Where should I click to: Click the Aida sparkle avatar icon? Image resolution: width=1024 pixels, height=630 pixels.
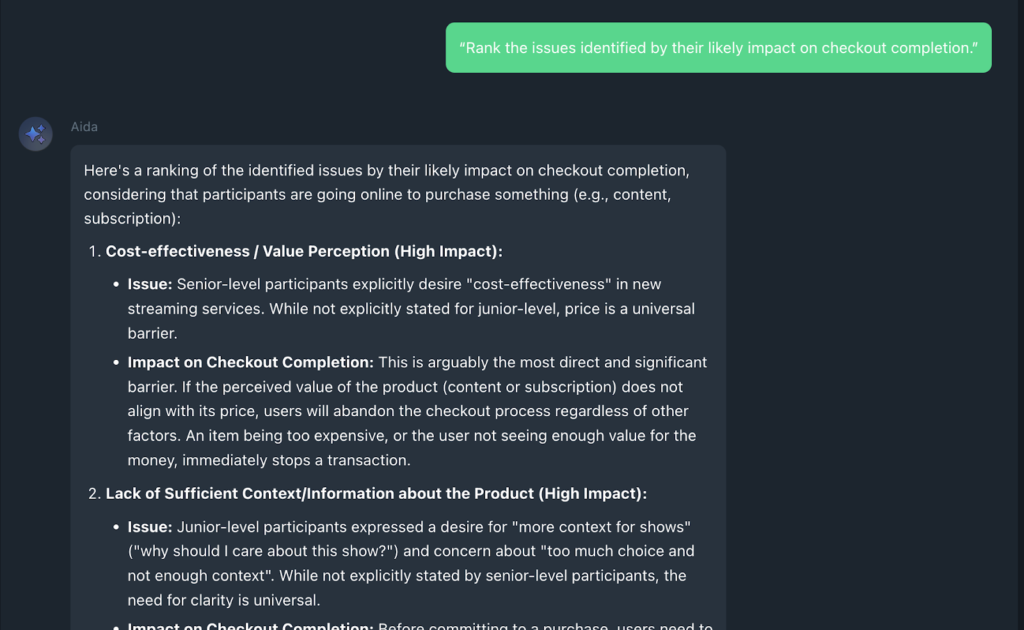(36, 134)
